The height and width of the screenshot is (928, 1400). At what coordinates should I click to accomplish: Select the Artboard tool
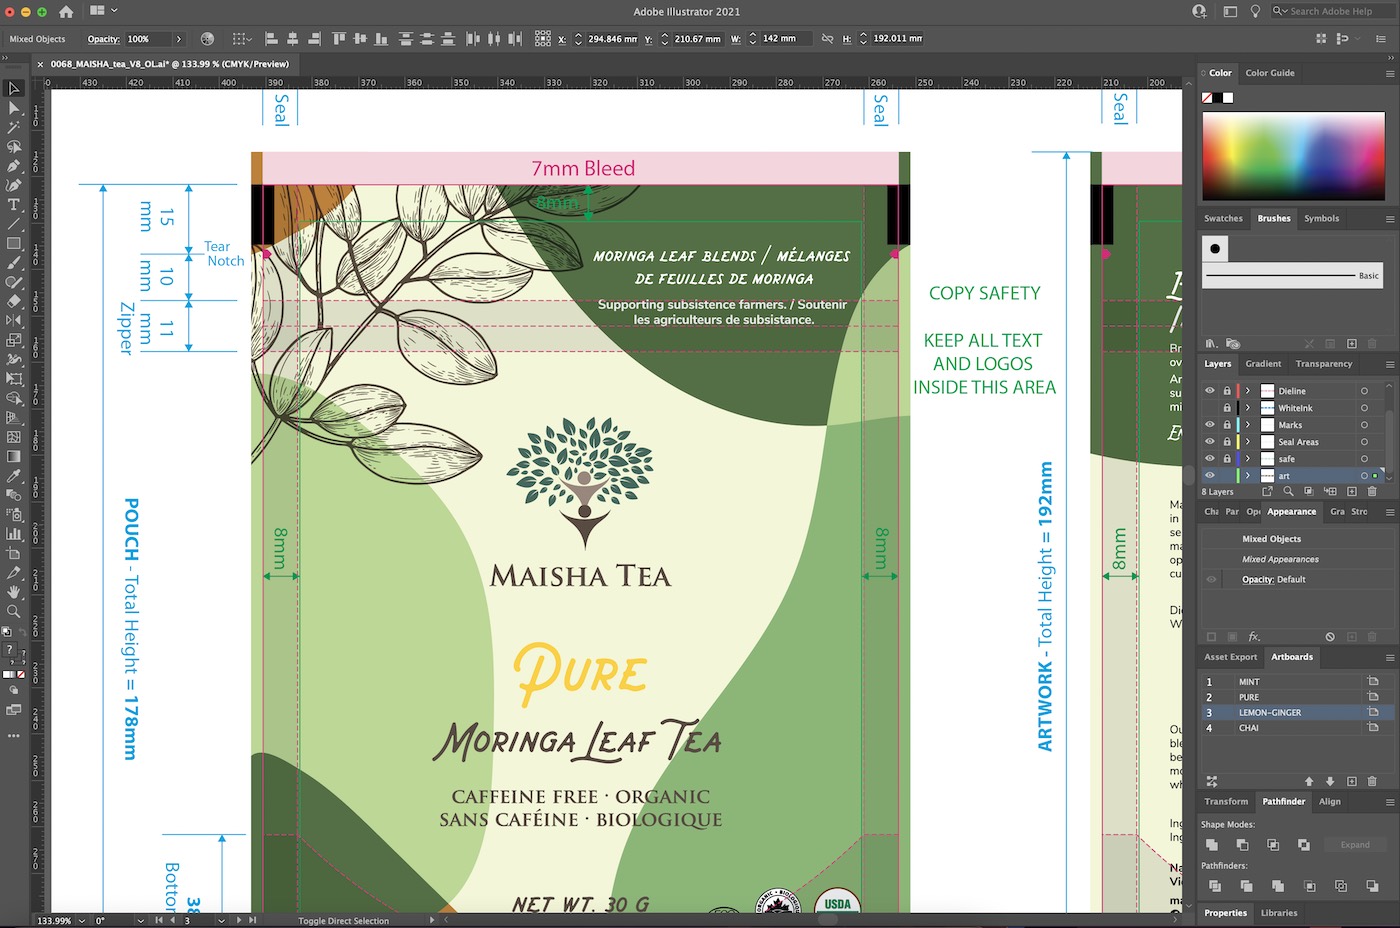pos(14,553)
